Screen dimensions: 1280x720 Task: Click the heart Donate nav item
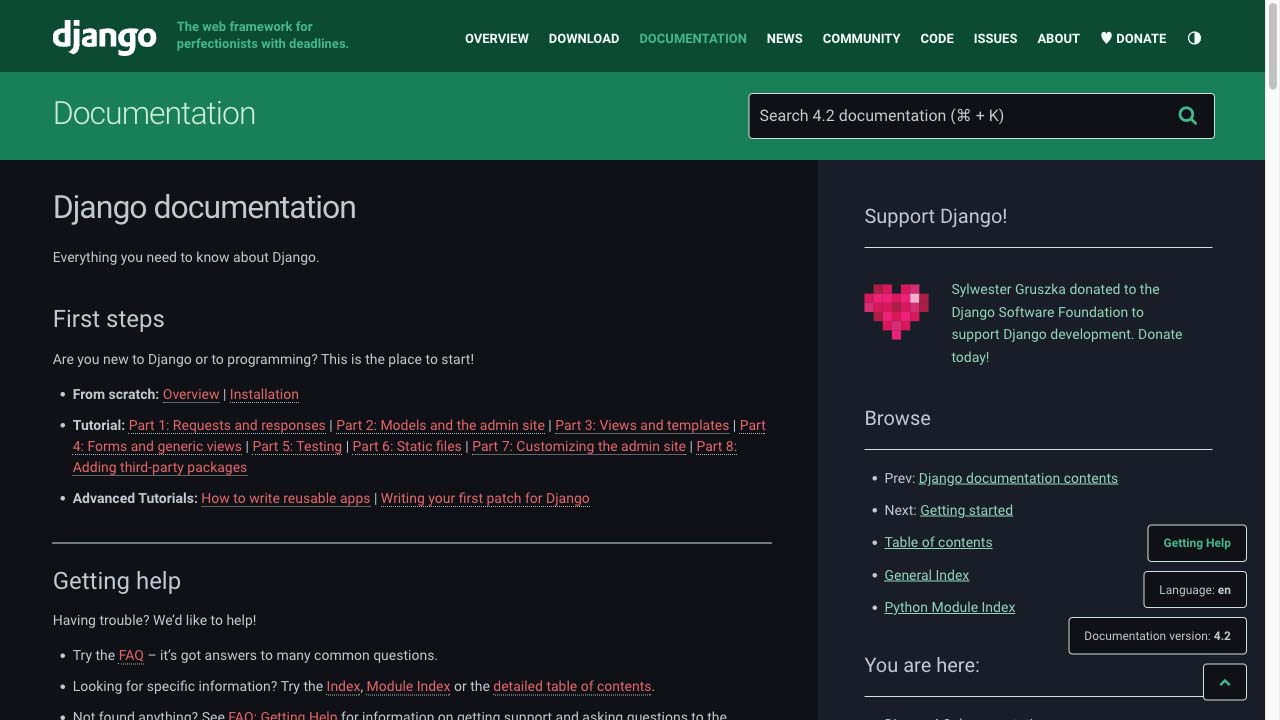click(1133, 38)
